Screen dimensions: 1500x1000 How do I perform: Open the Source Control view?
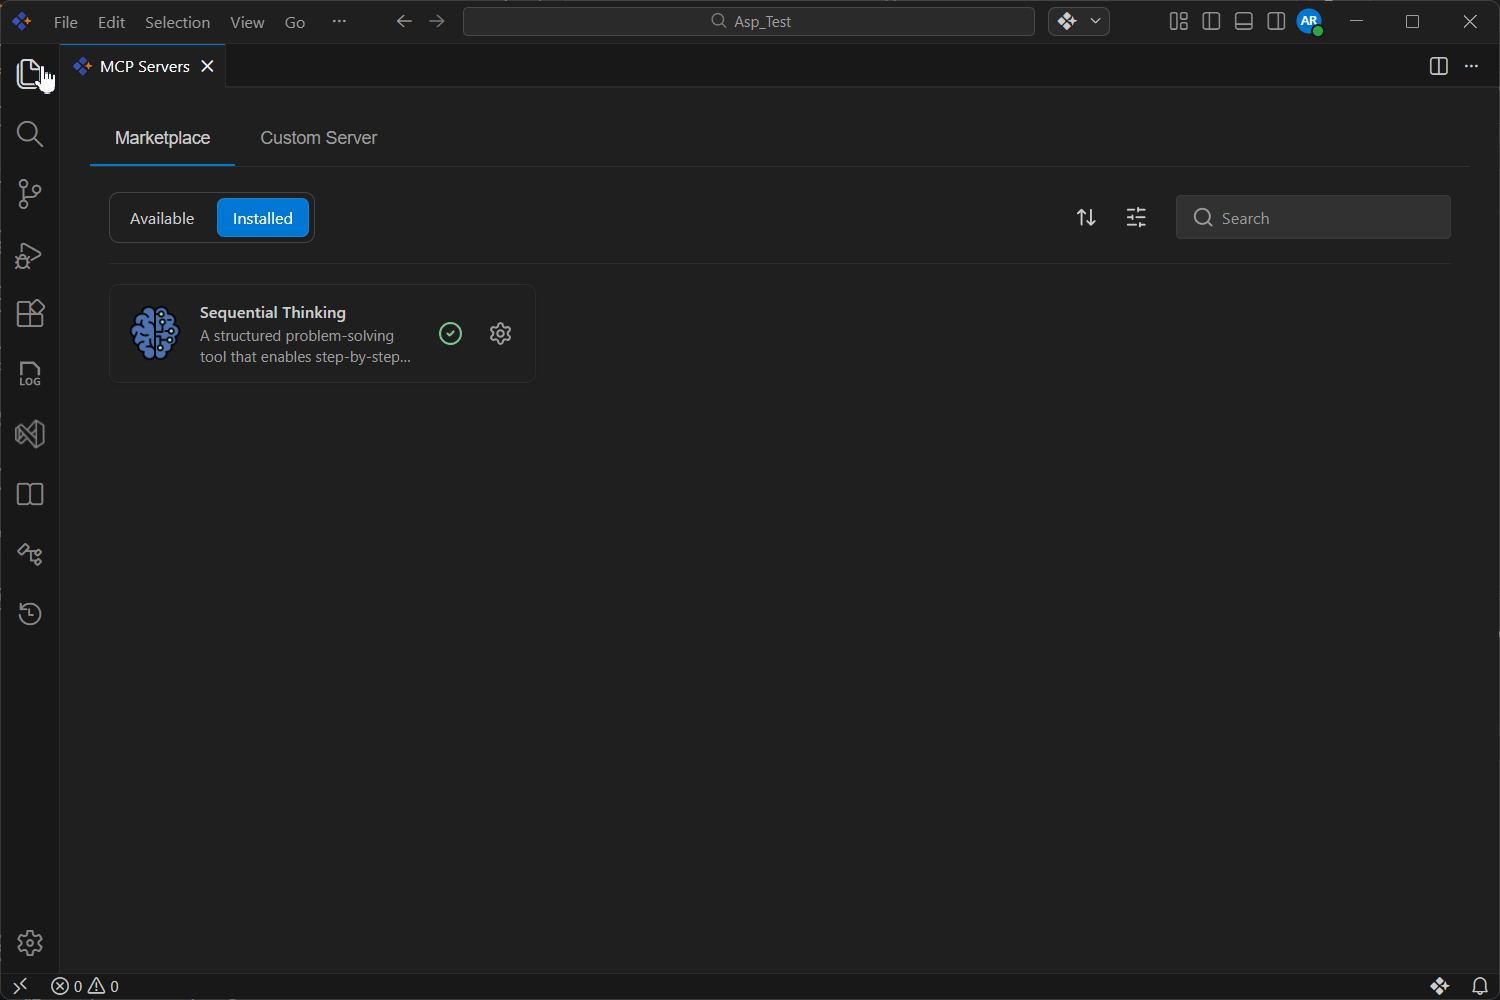coord(30,194)
